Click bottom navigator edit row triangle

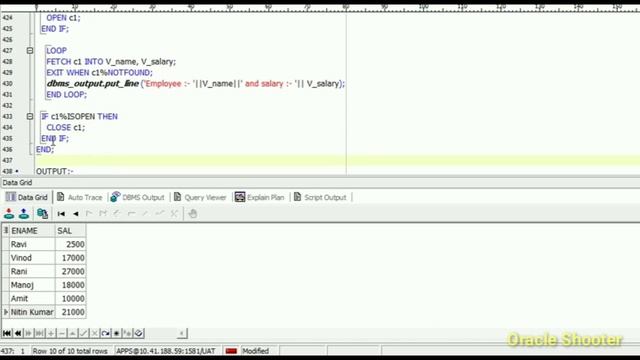tap(73, 333)
